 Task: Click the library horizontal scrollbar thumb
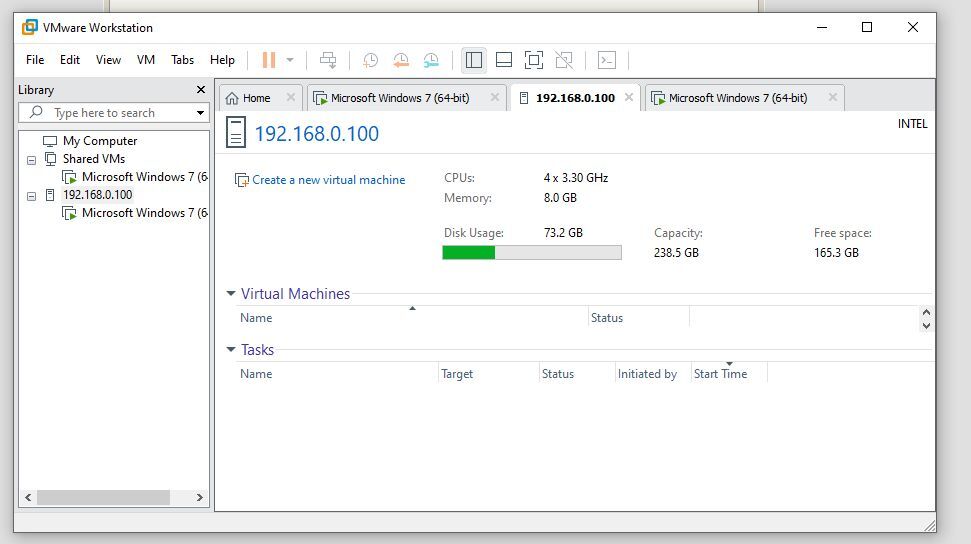coord(103,498)
